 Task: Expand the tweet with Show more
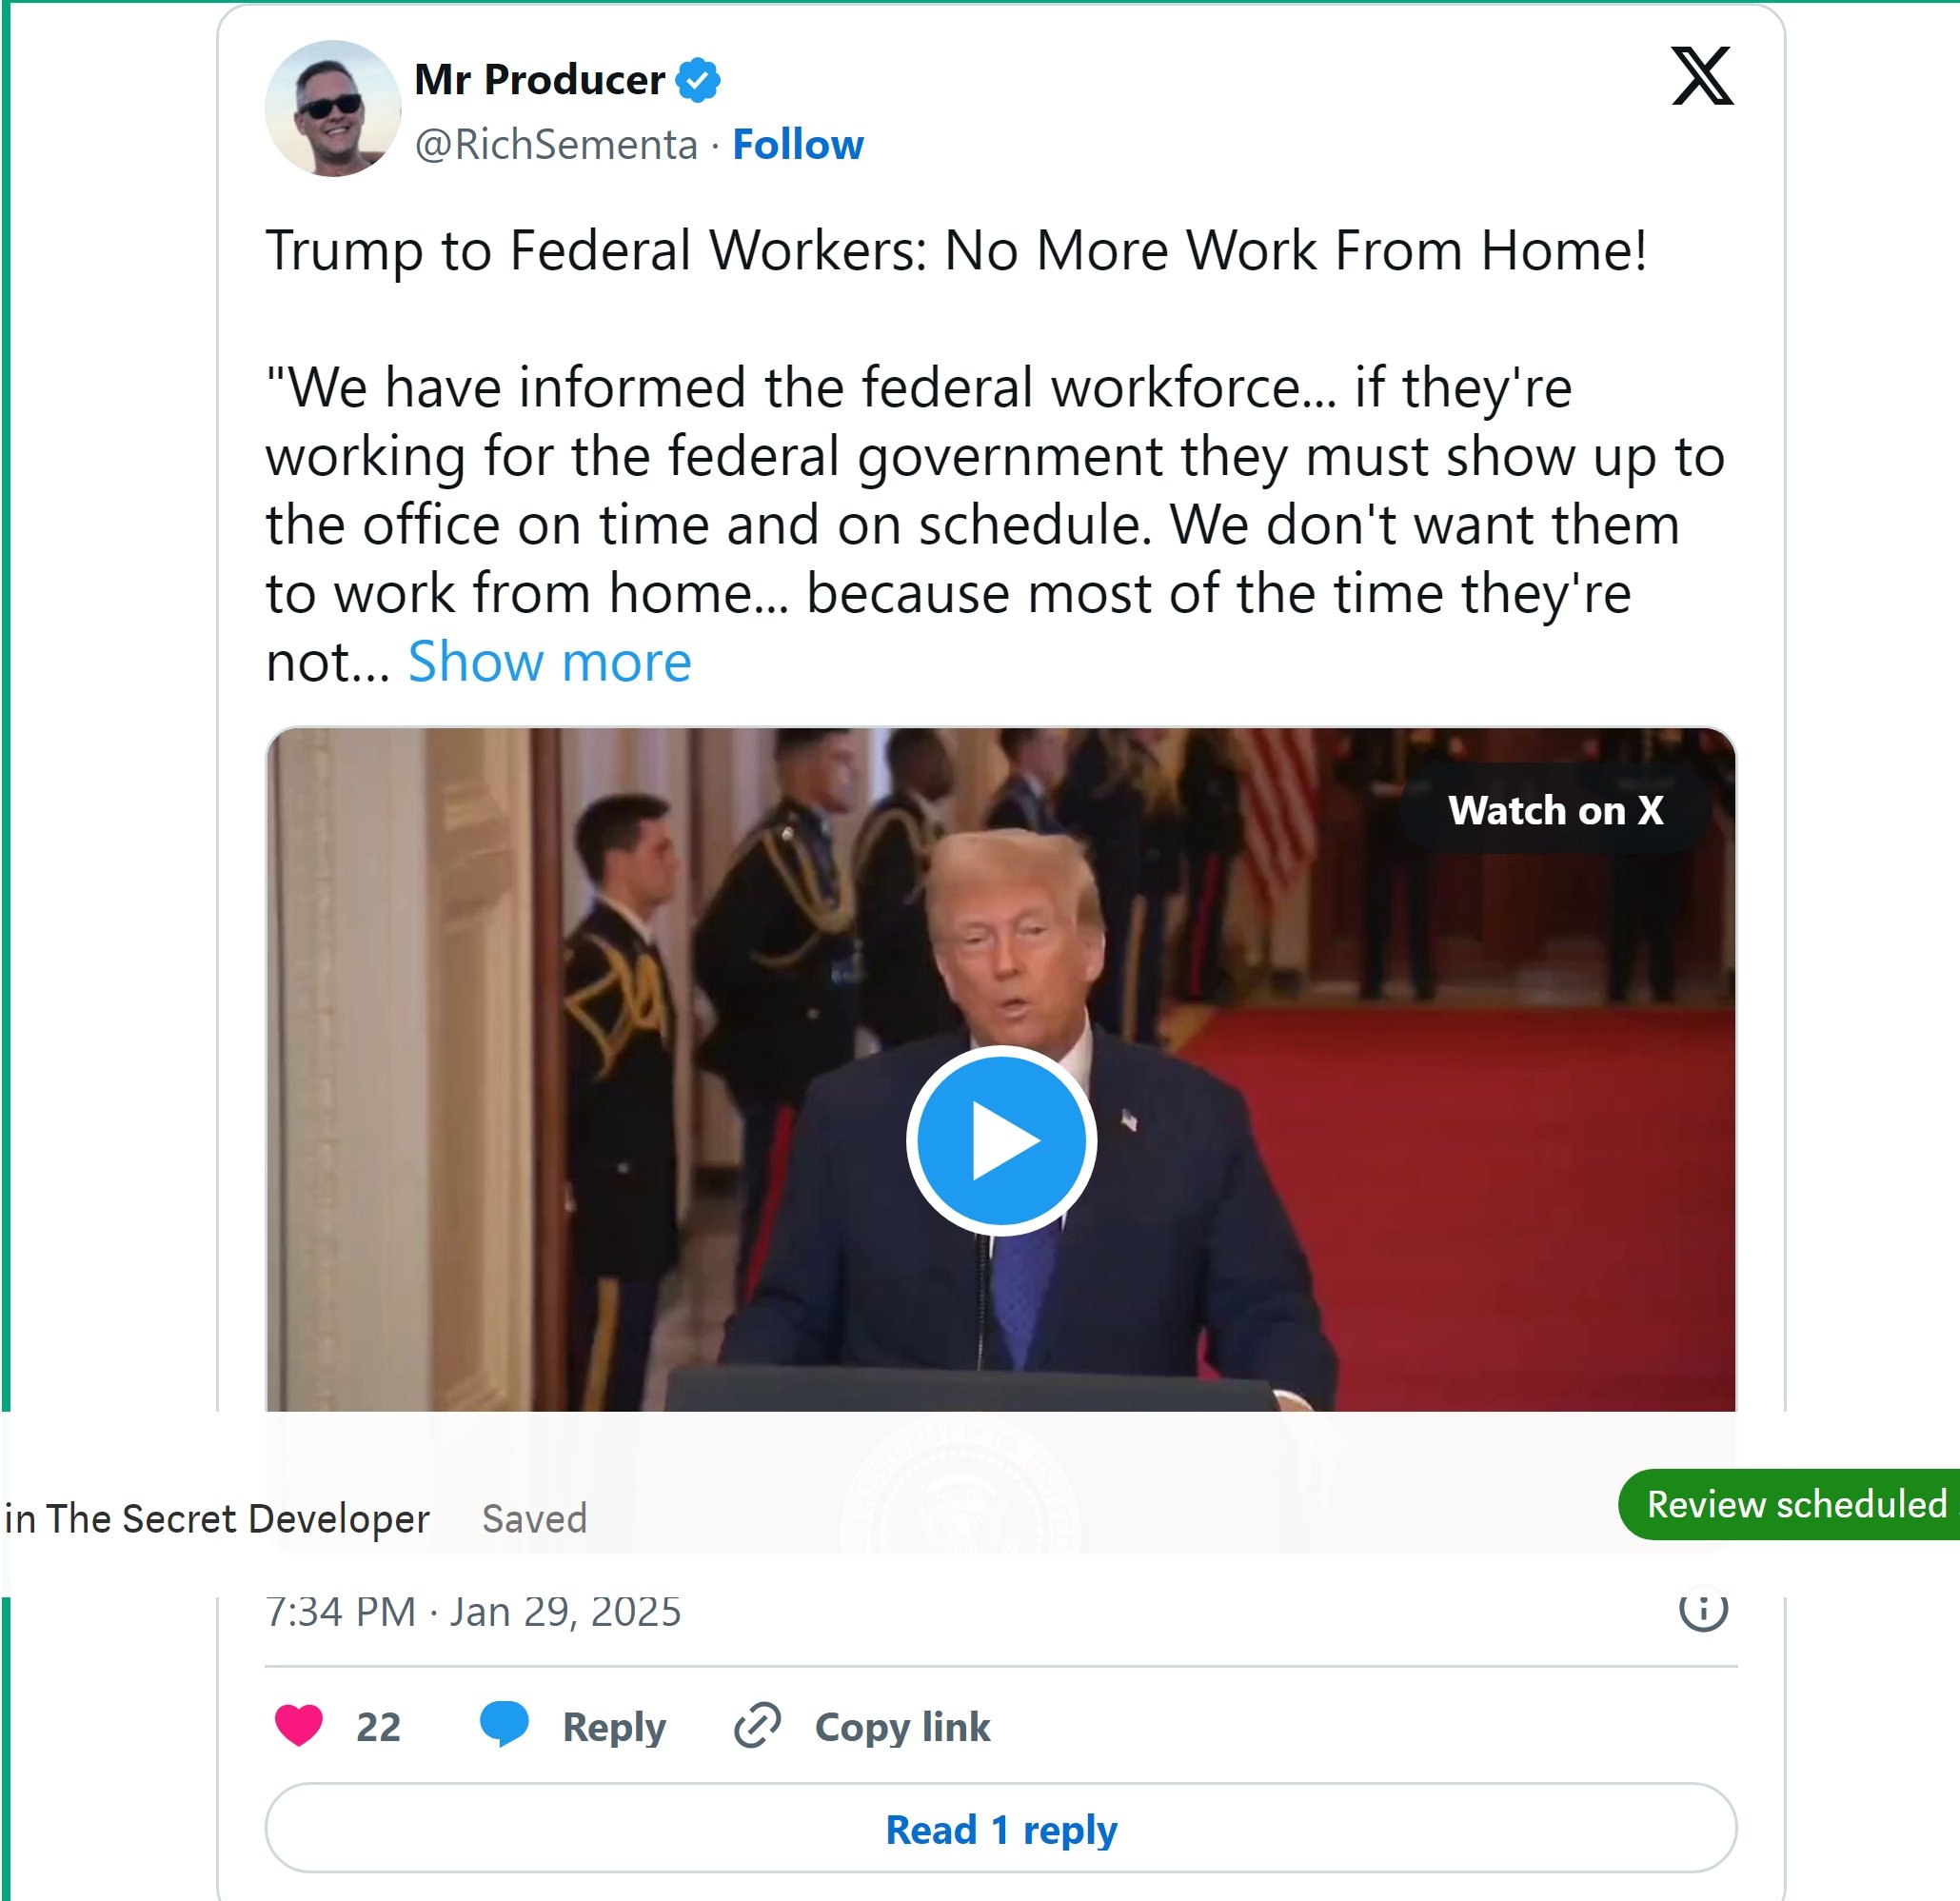549,662
